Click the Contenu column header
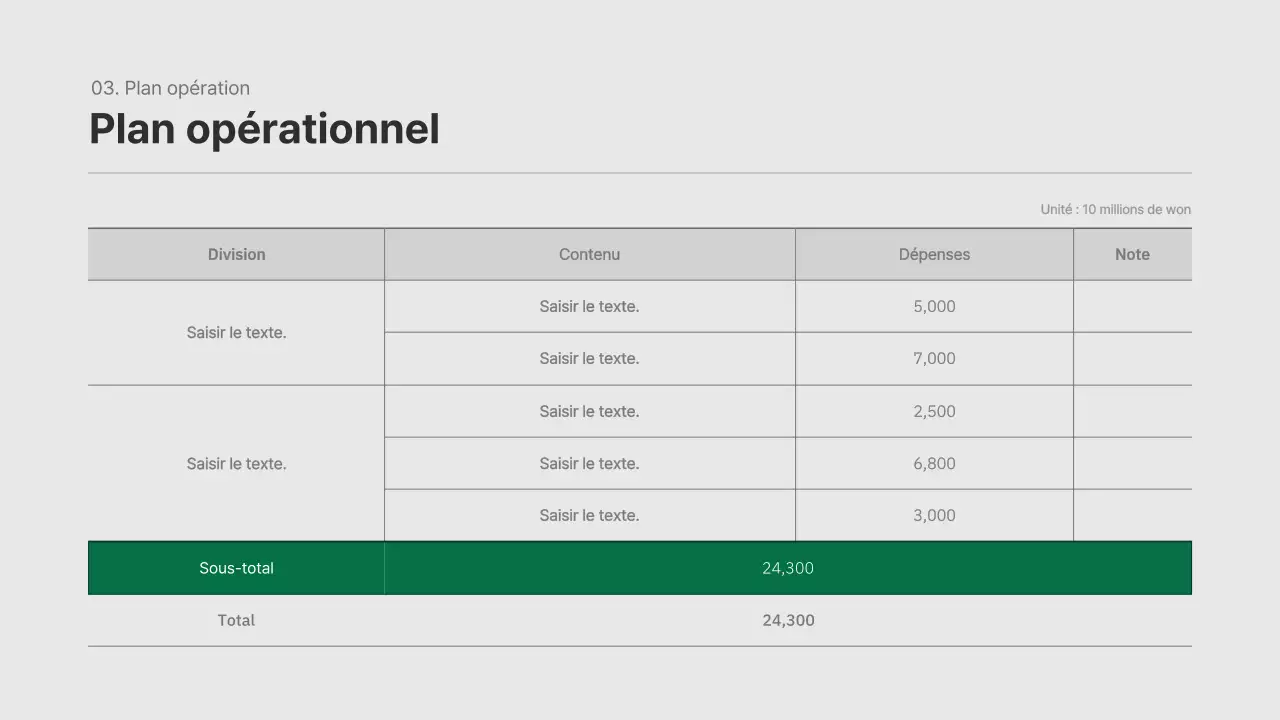This screenshot has width=1280, height=720. [589, 254]
